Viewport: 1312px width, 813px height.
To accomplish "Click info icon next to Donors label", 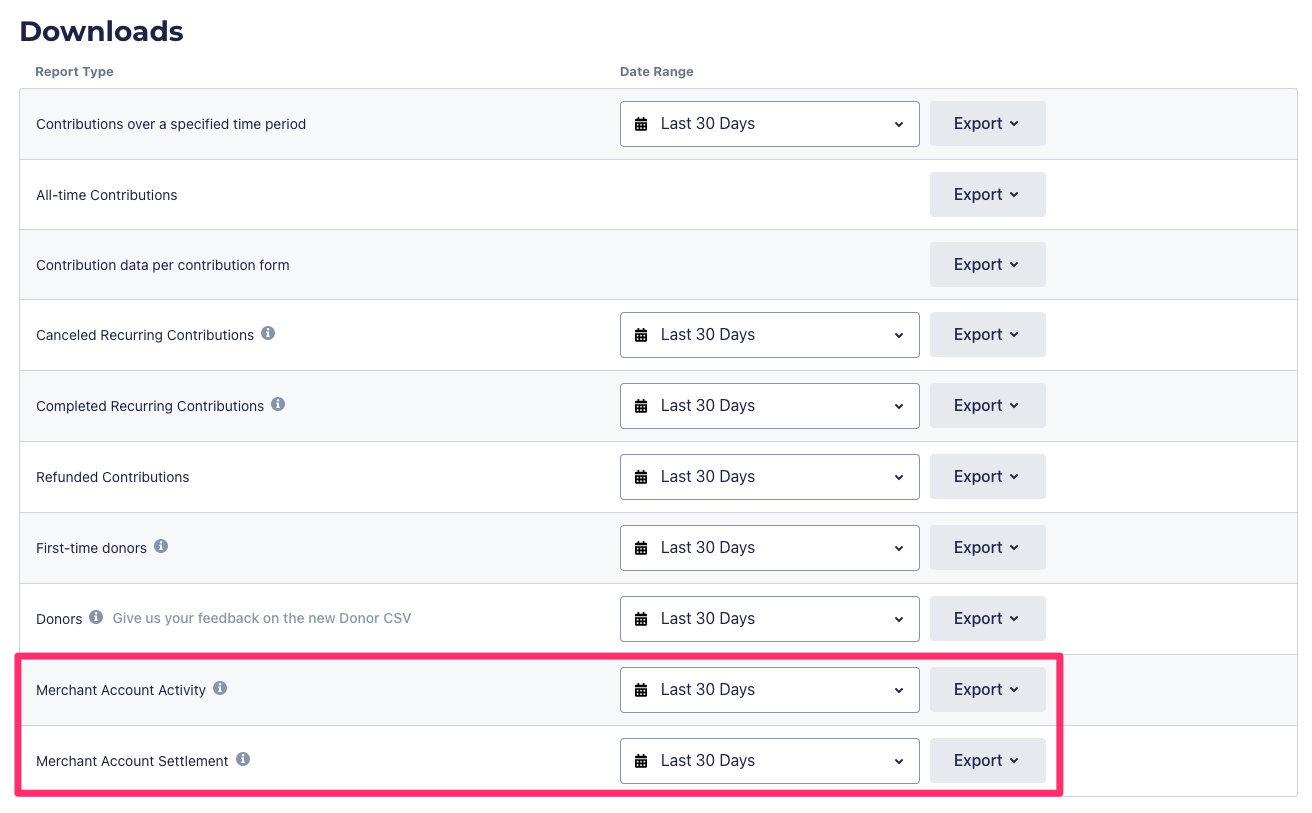I will point(96,617).
